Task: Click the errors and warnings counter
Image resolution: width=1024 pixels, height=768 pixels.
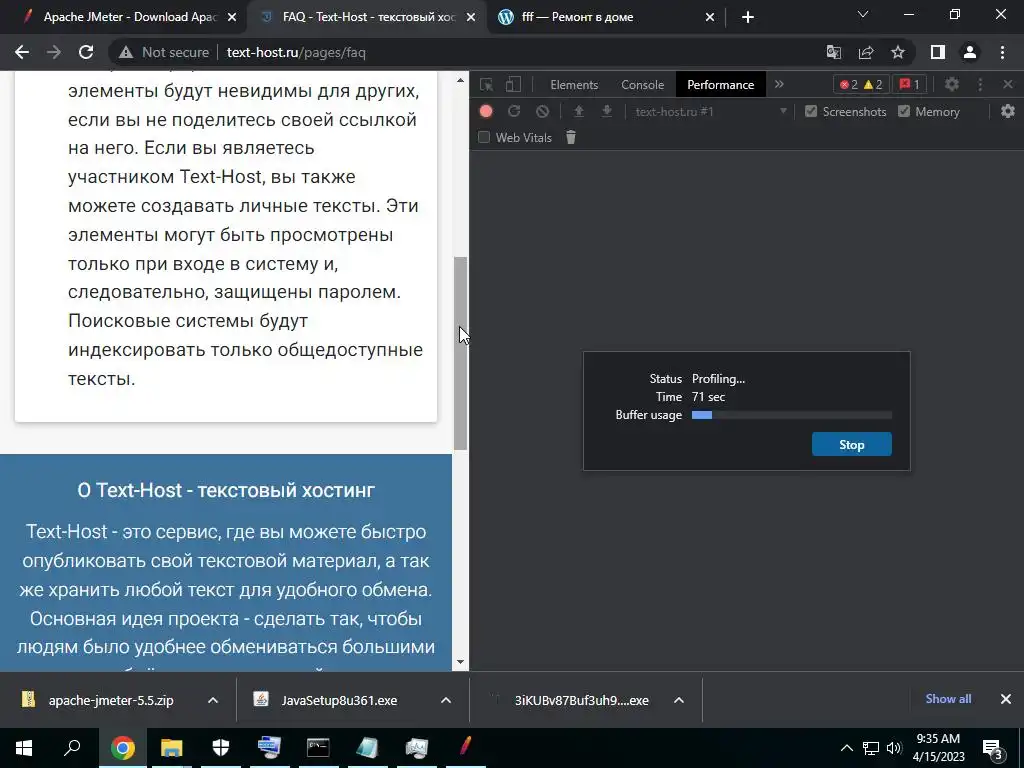Action: [x=861, y=84]
